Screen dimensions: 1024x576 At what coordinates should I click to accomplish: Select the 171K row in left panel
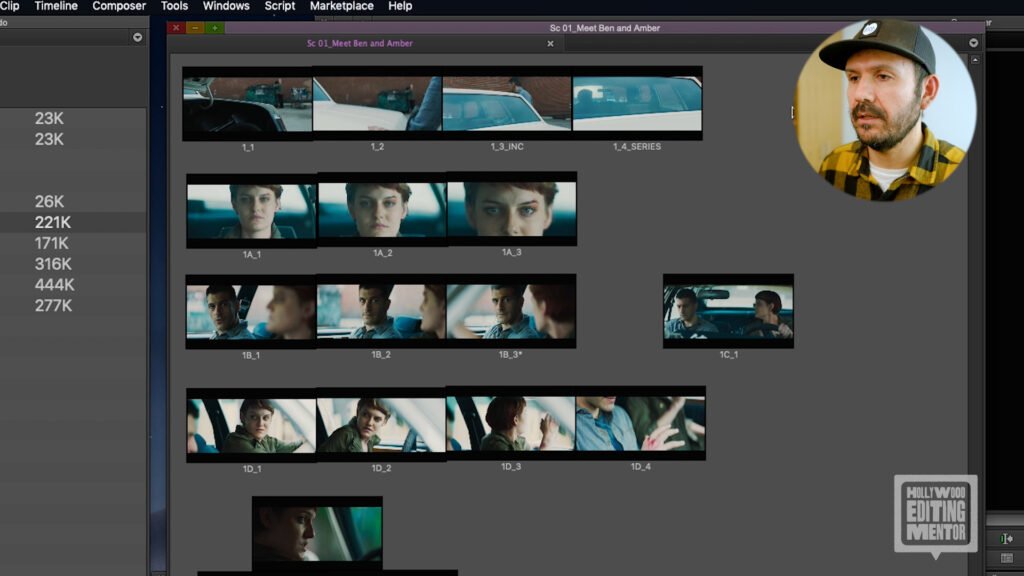tap(73, 243)
